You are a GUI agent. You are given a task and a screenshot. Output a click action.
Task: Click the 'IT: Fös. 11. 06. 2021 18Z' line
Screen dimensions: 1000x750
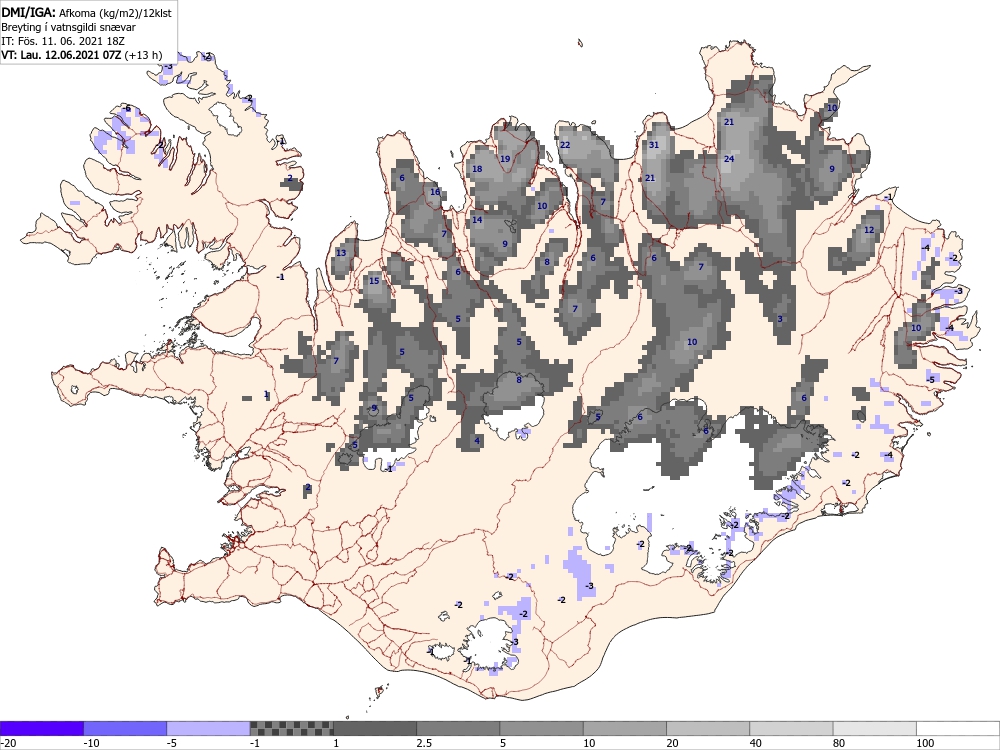(62, 41)
